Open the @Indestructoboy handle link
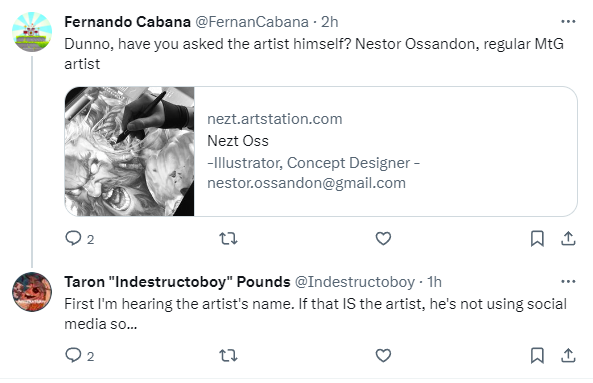The image size is (593, 383). [355, 282]
